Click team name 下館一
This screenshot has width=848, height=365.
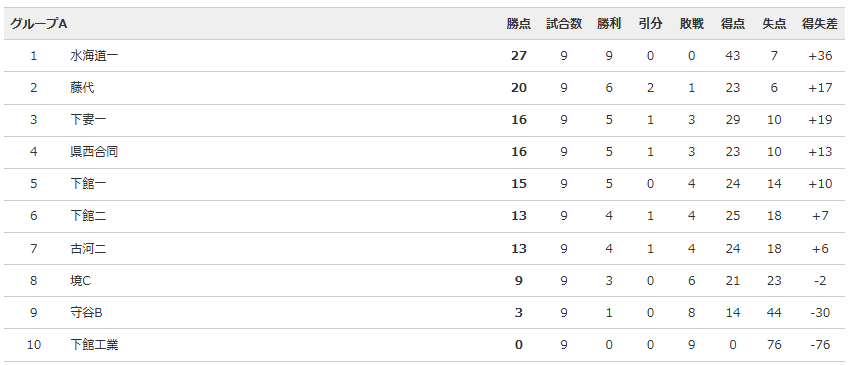[88, 184]
